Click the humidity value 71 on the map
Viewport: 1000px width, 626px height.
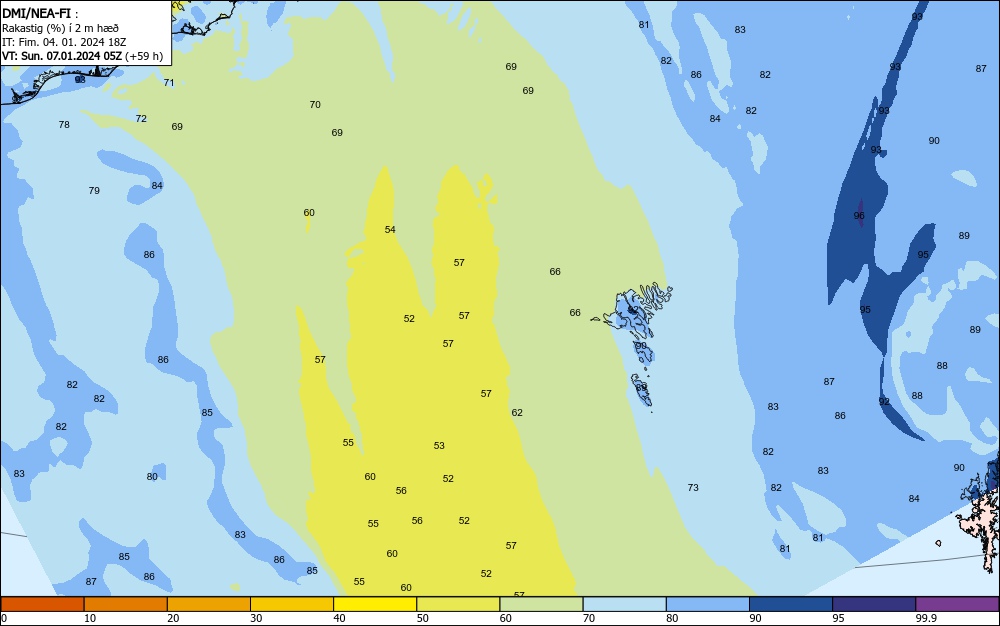pos(169,83)
